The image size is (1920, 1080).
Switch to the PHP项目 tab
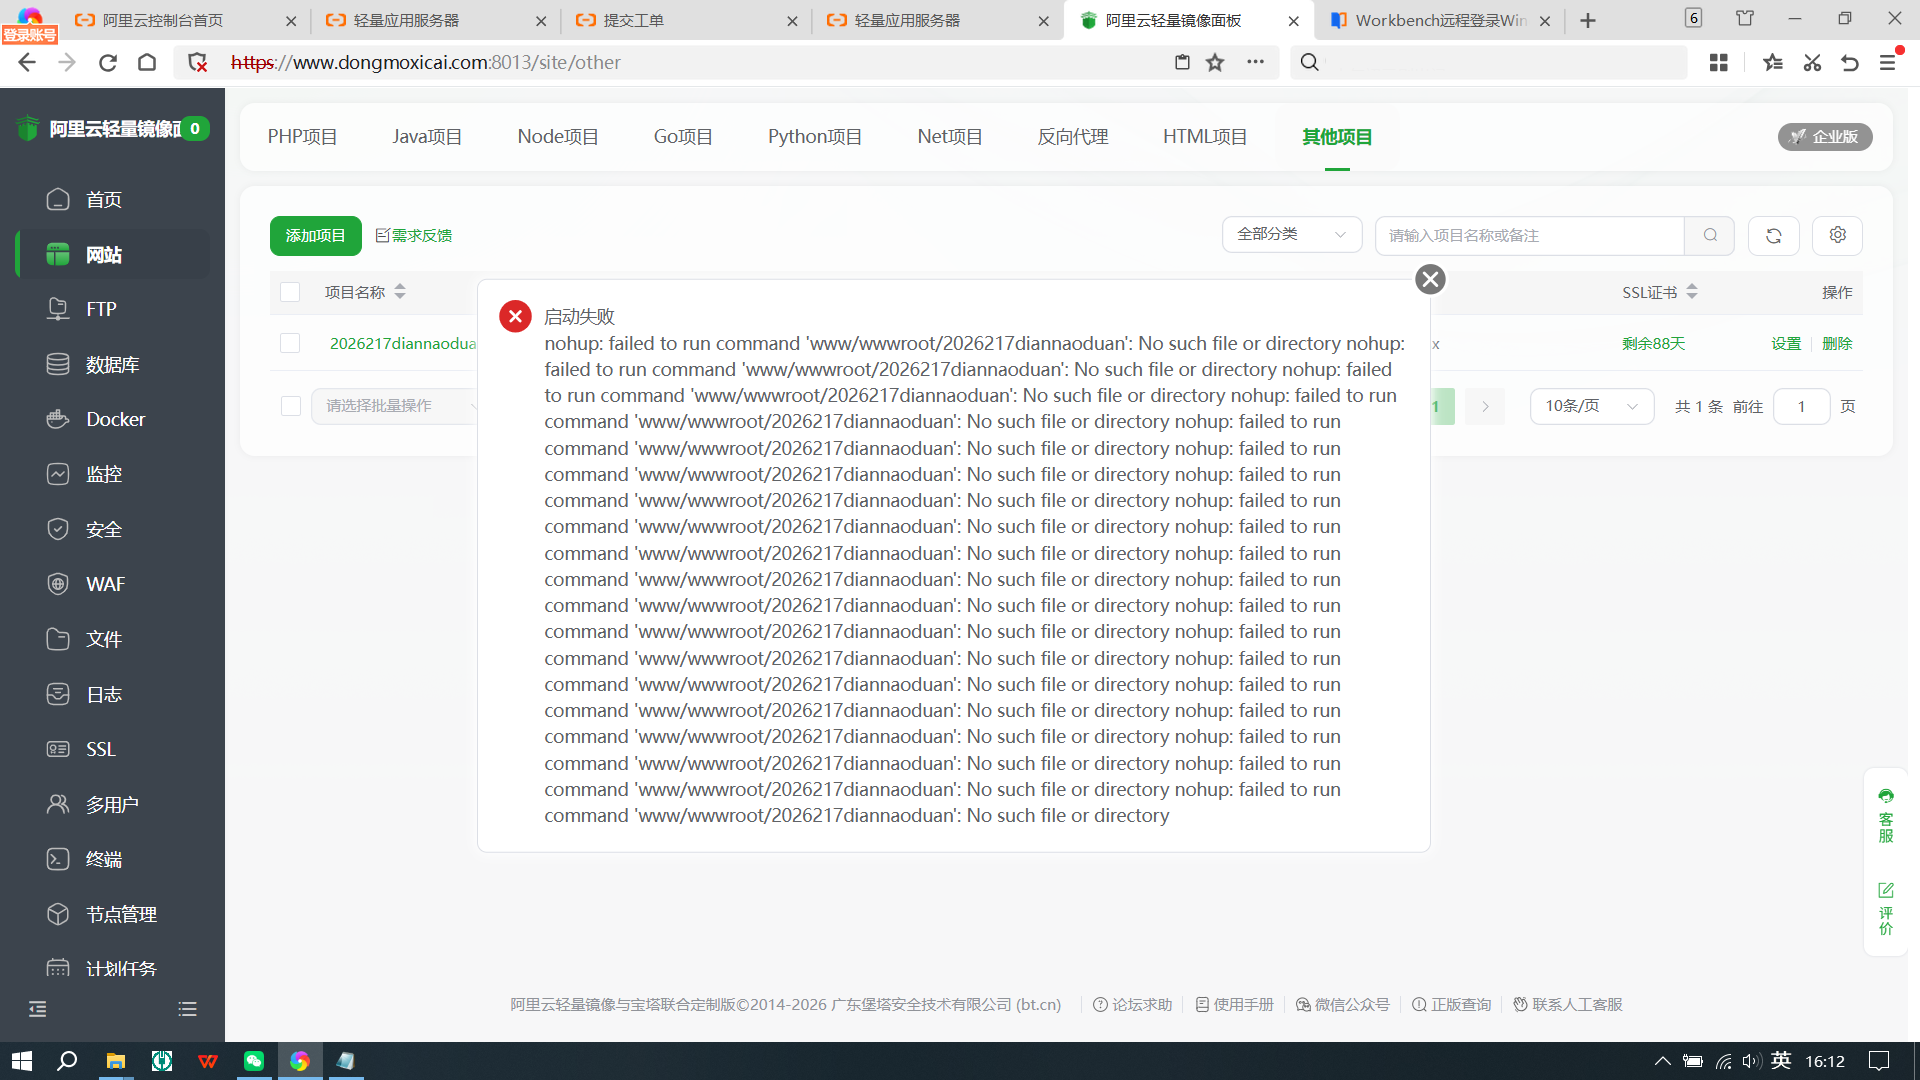click(302, 137)
